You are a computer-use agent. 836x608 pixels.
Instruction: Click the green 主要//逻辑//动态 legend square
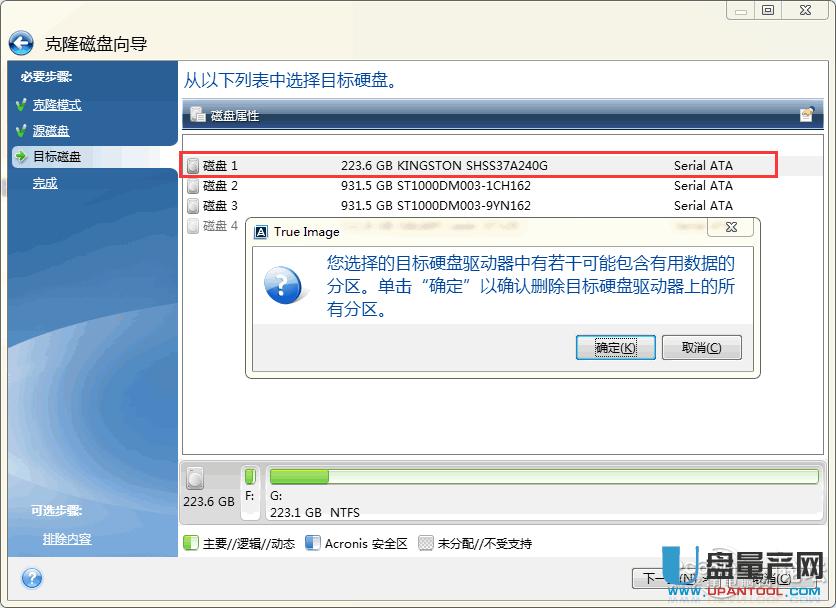190,543
